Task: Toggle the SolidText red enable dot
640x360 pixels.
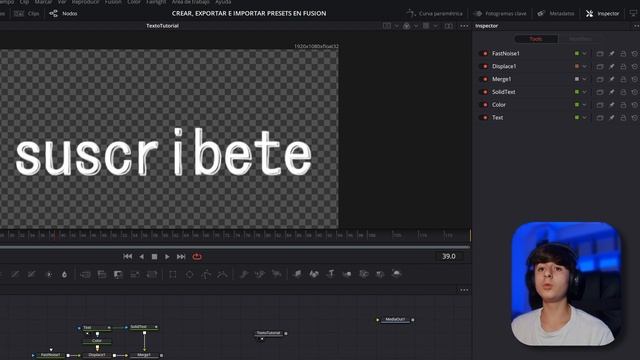Action: pyautogui.click(x=485, y=92)
